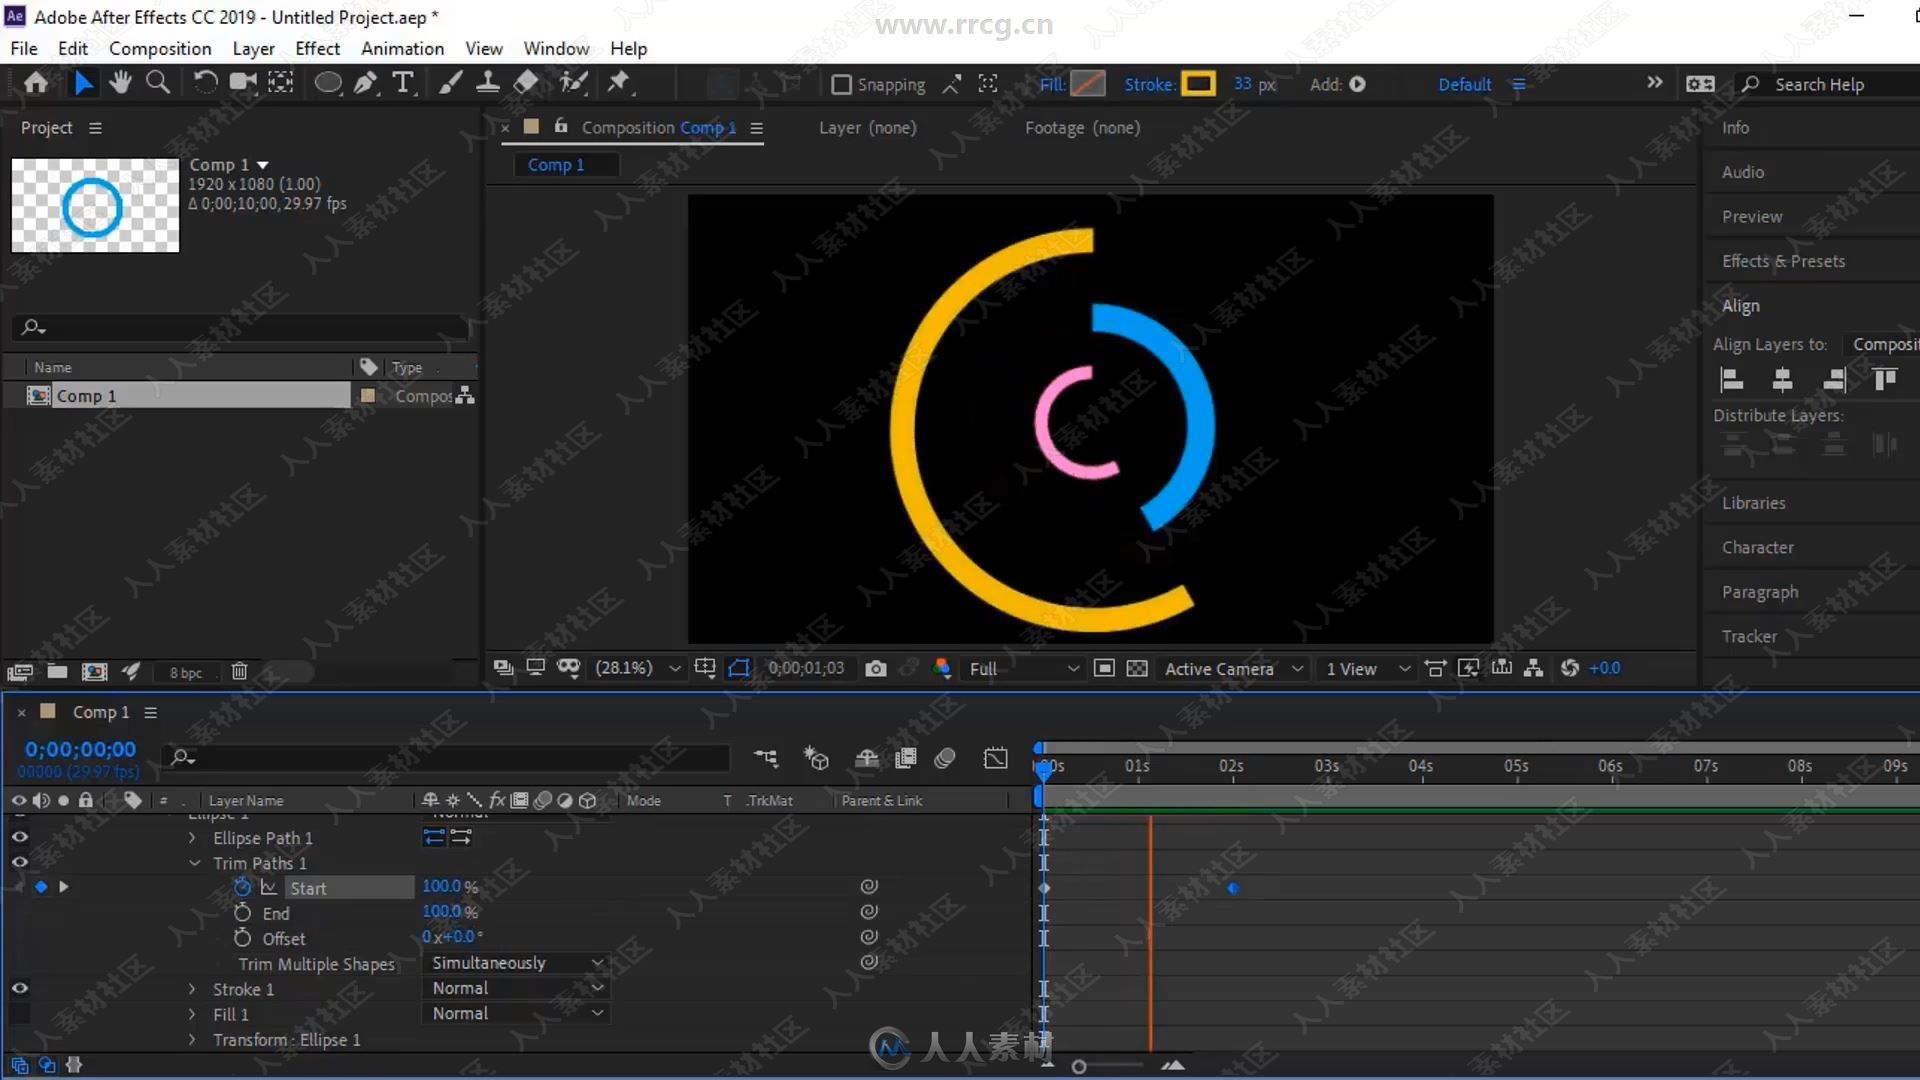
Task: Open the Effect menu
Action: coord(316,49)
